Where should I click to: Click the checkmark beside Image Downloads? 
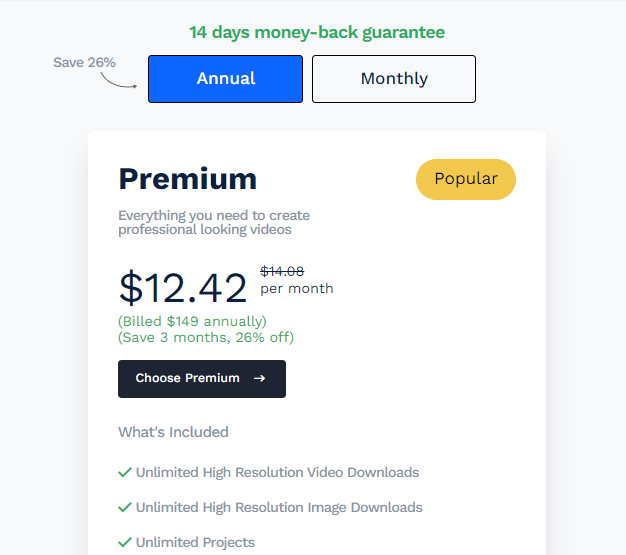125,507
